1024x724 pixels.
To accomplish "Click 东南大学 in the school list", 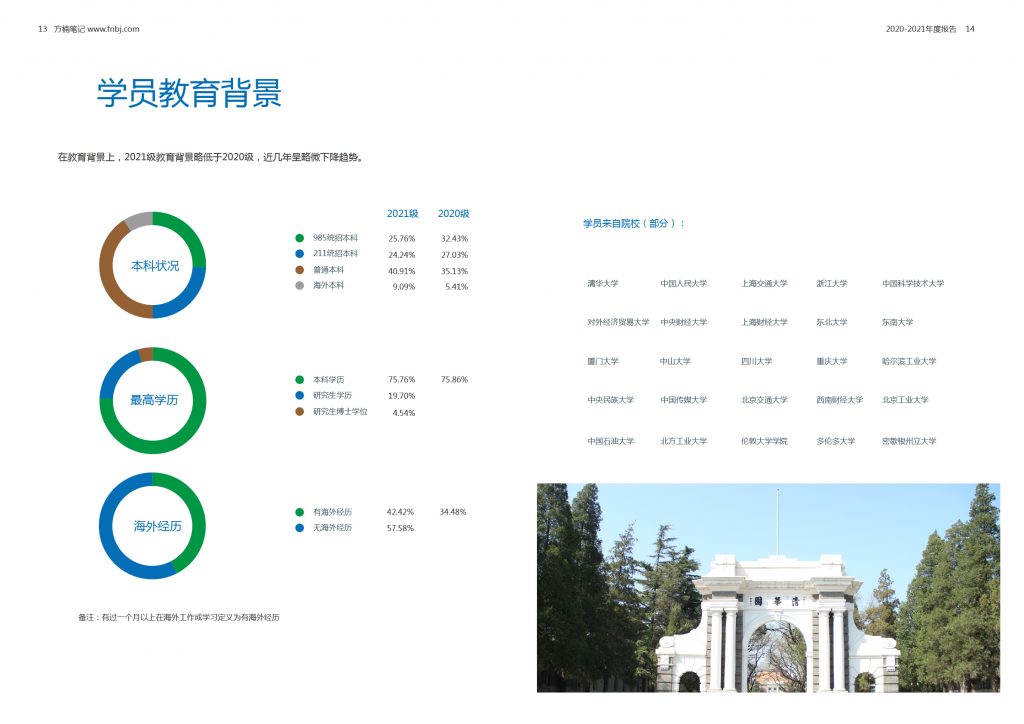I will [x=897, y=322].
